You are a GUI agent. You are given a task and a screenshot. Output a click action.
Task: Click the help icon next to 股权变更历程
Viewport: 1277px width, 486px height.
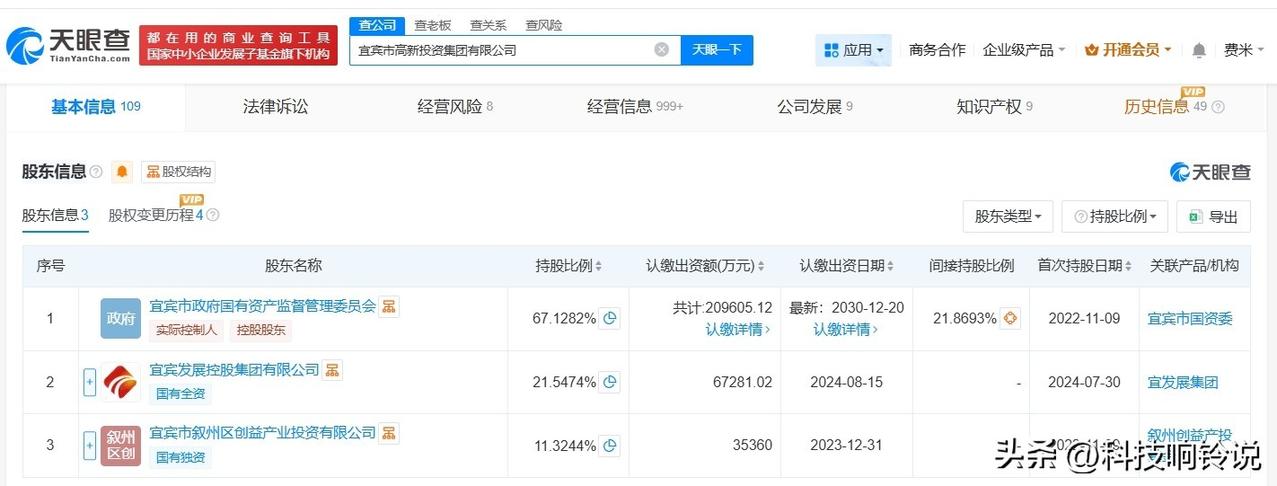click(212, 215)
